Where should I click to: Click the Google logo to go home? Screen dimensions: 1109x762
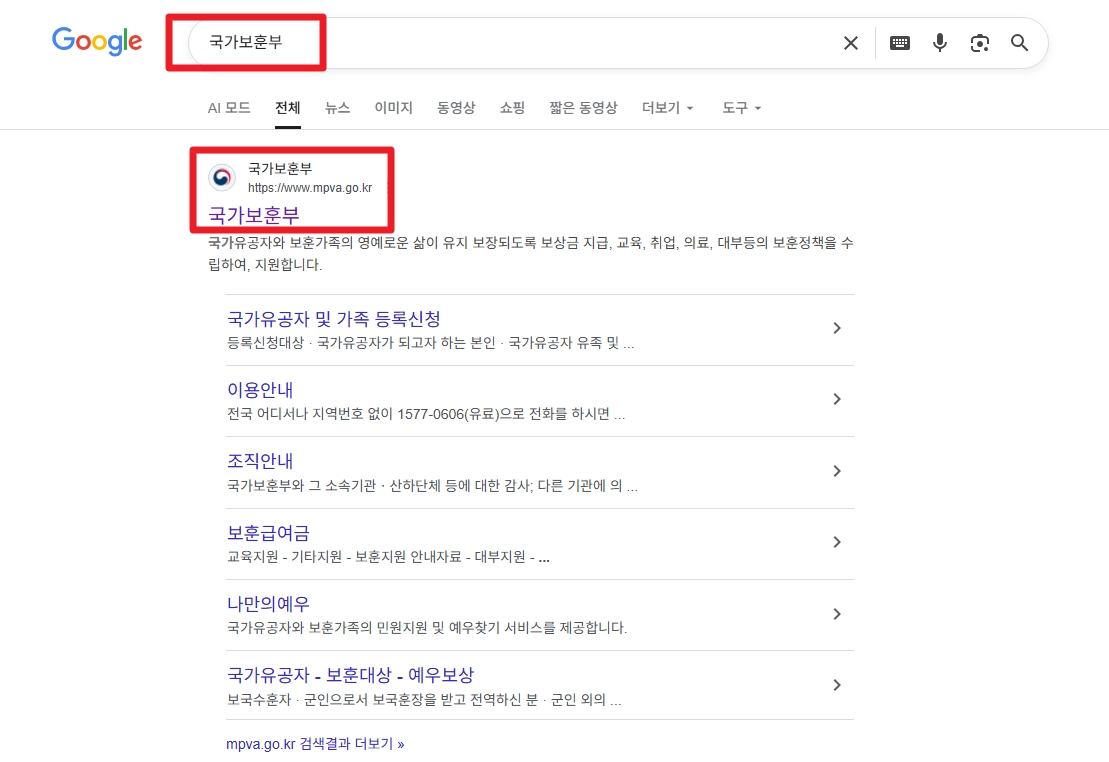coord(96,41)
